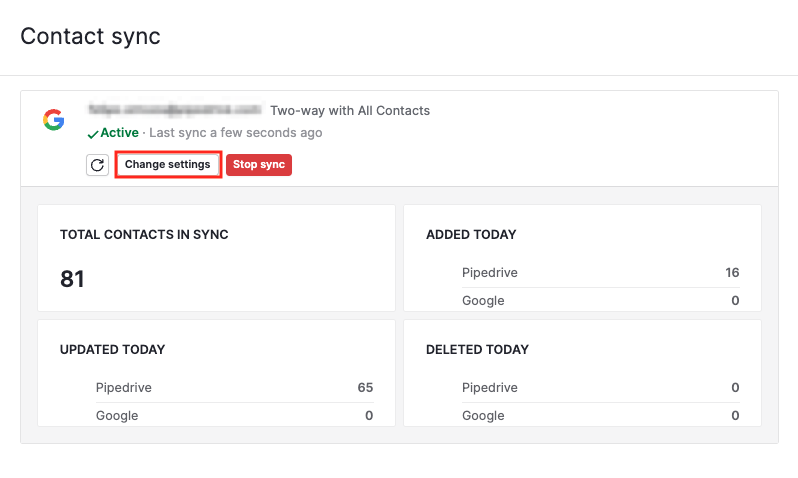
Task: Click the total contacts number 81
Action: point(72,279)
